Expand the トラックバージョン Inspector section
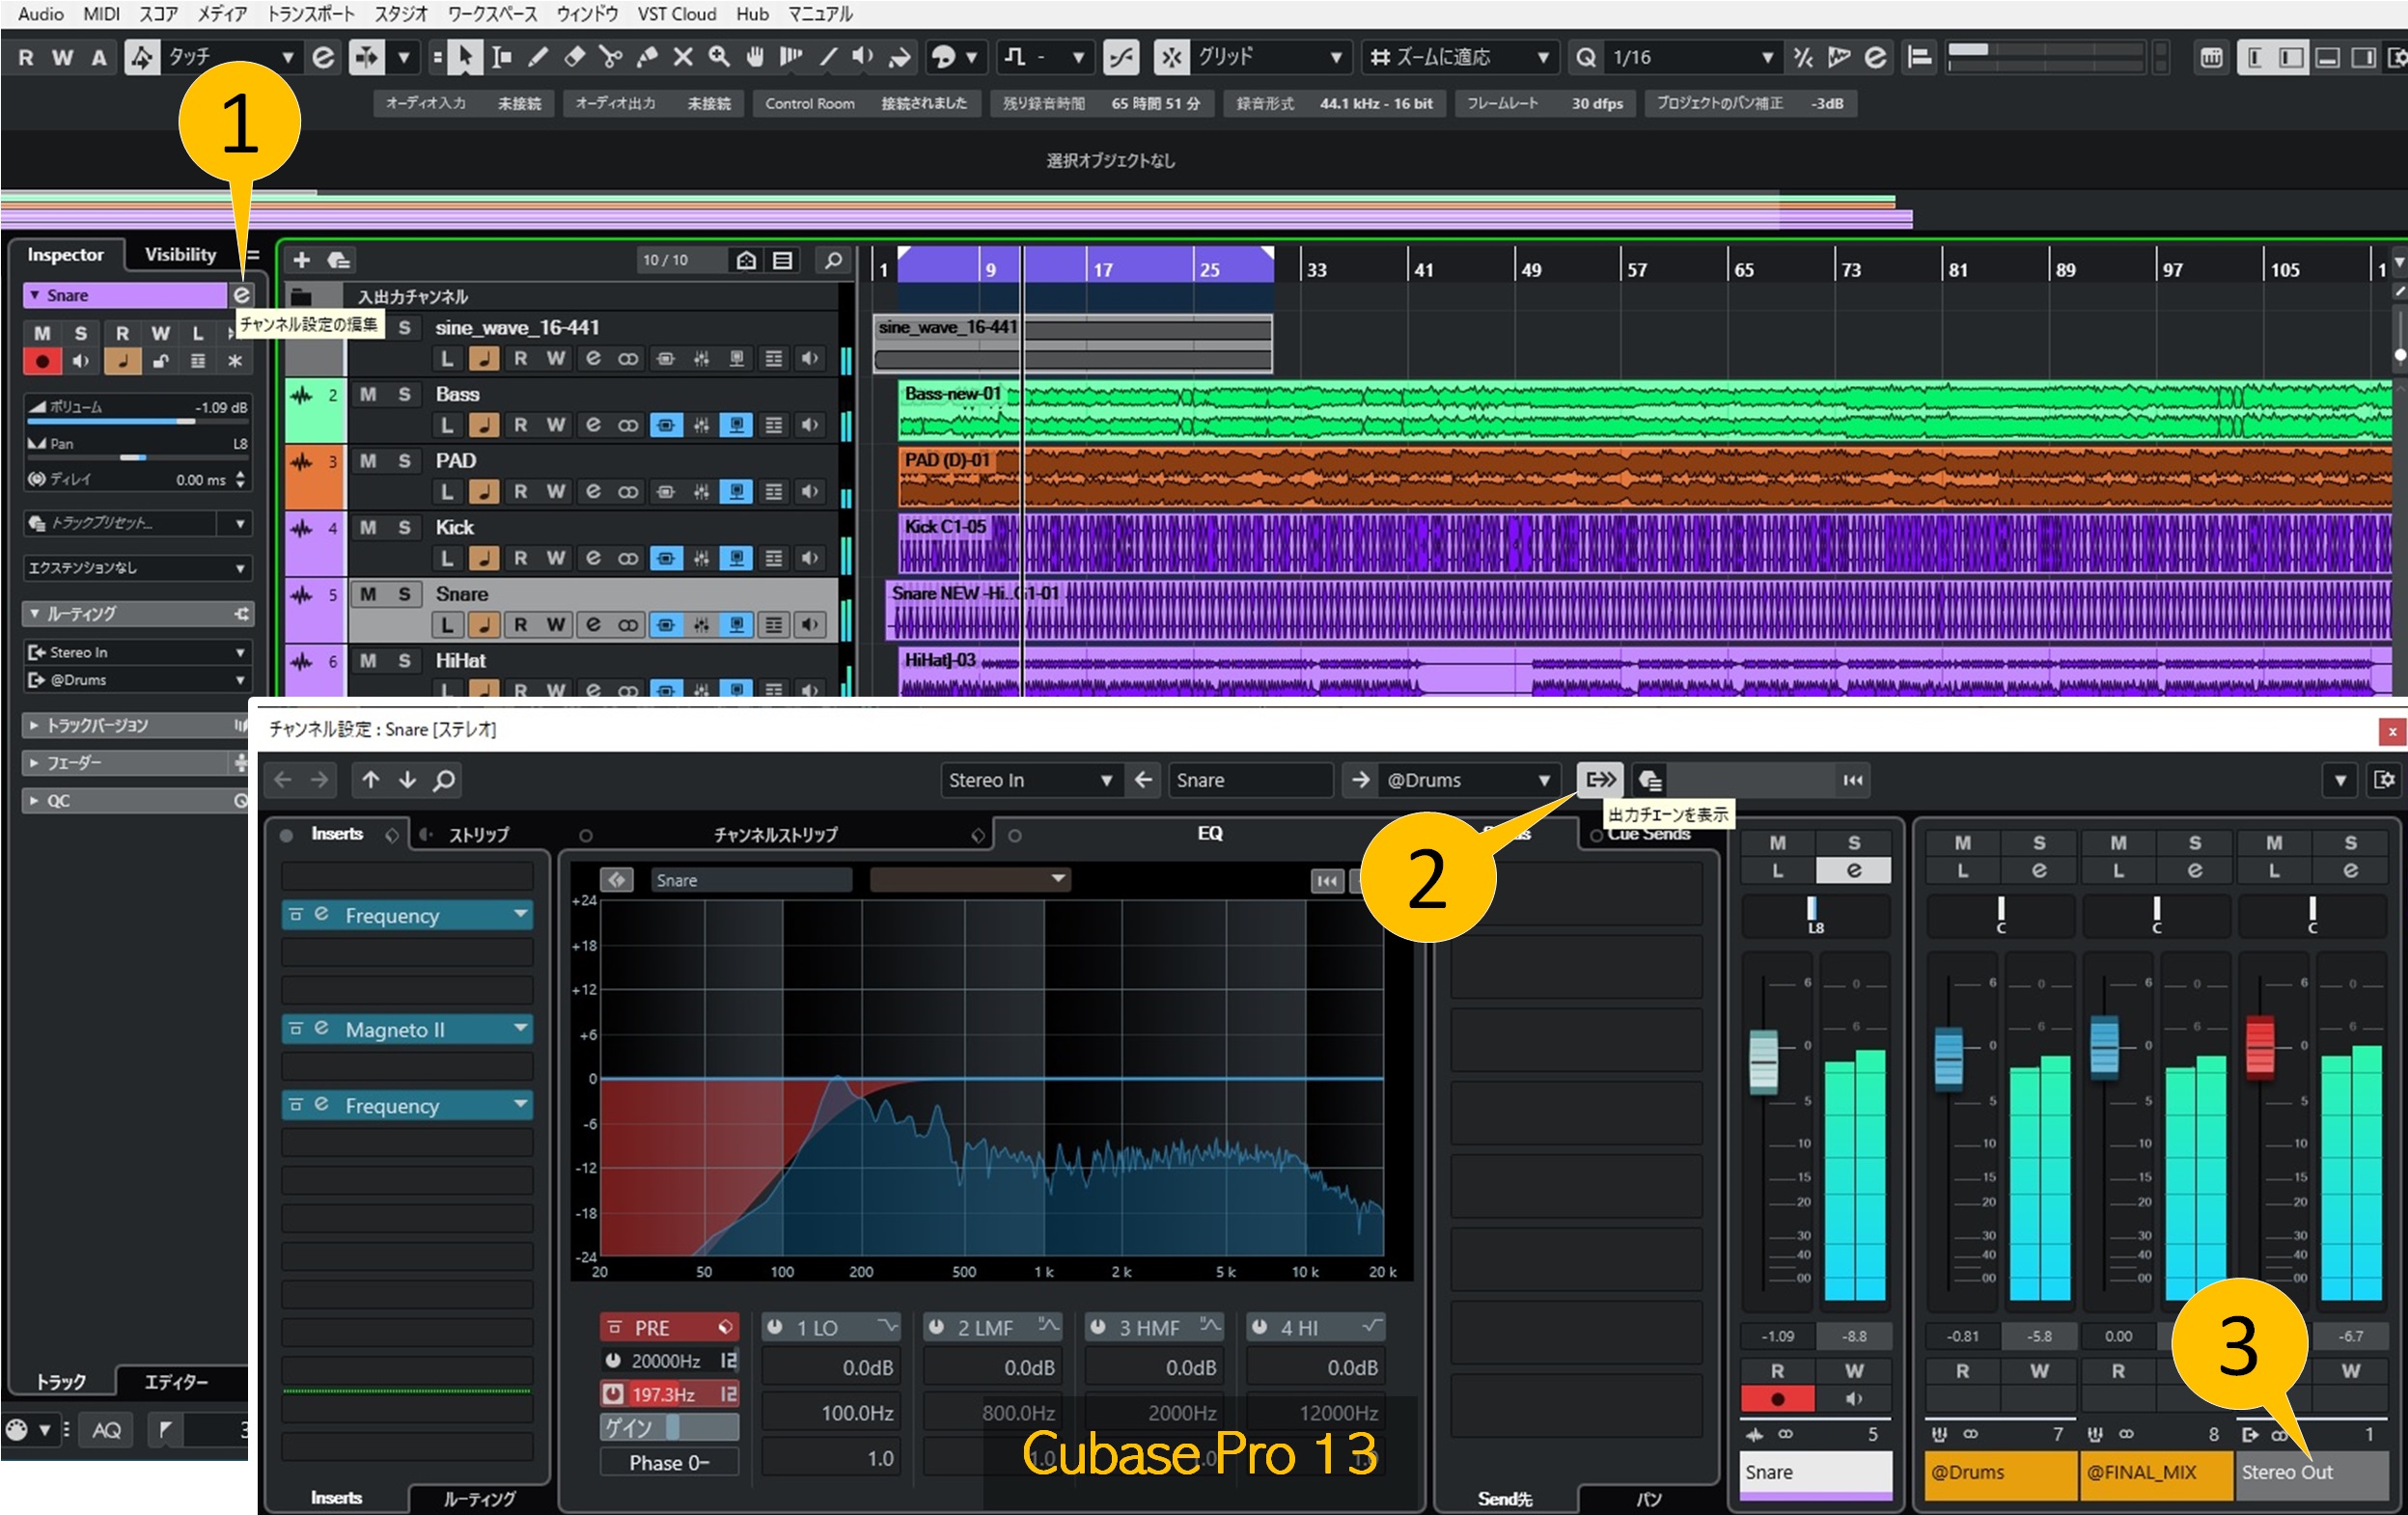Viewport: 2408px width, 1515px height. click(x=127, y=725)
